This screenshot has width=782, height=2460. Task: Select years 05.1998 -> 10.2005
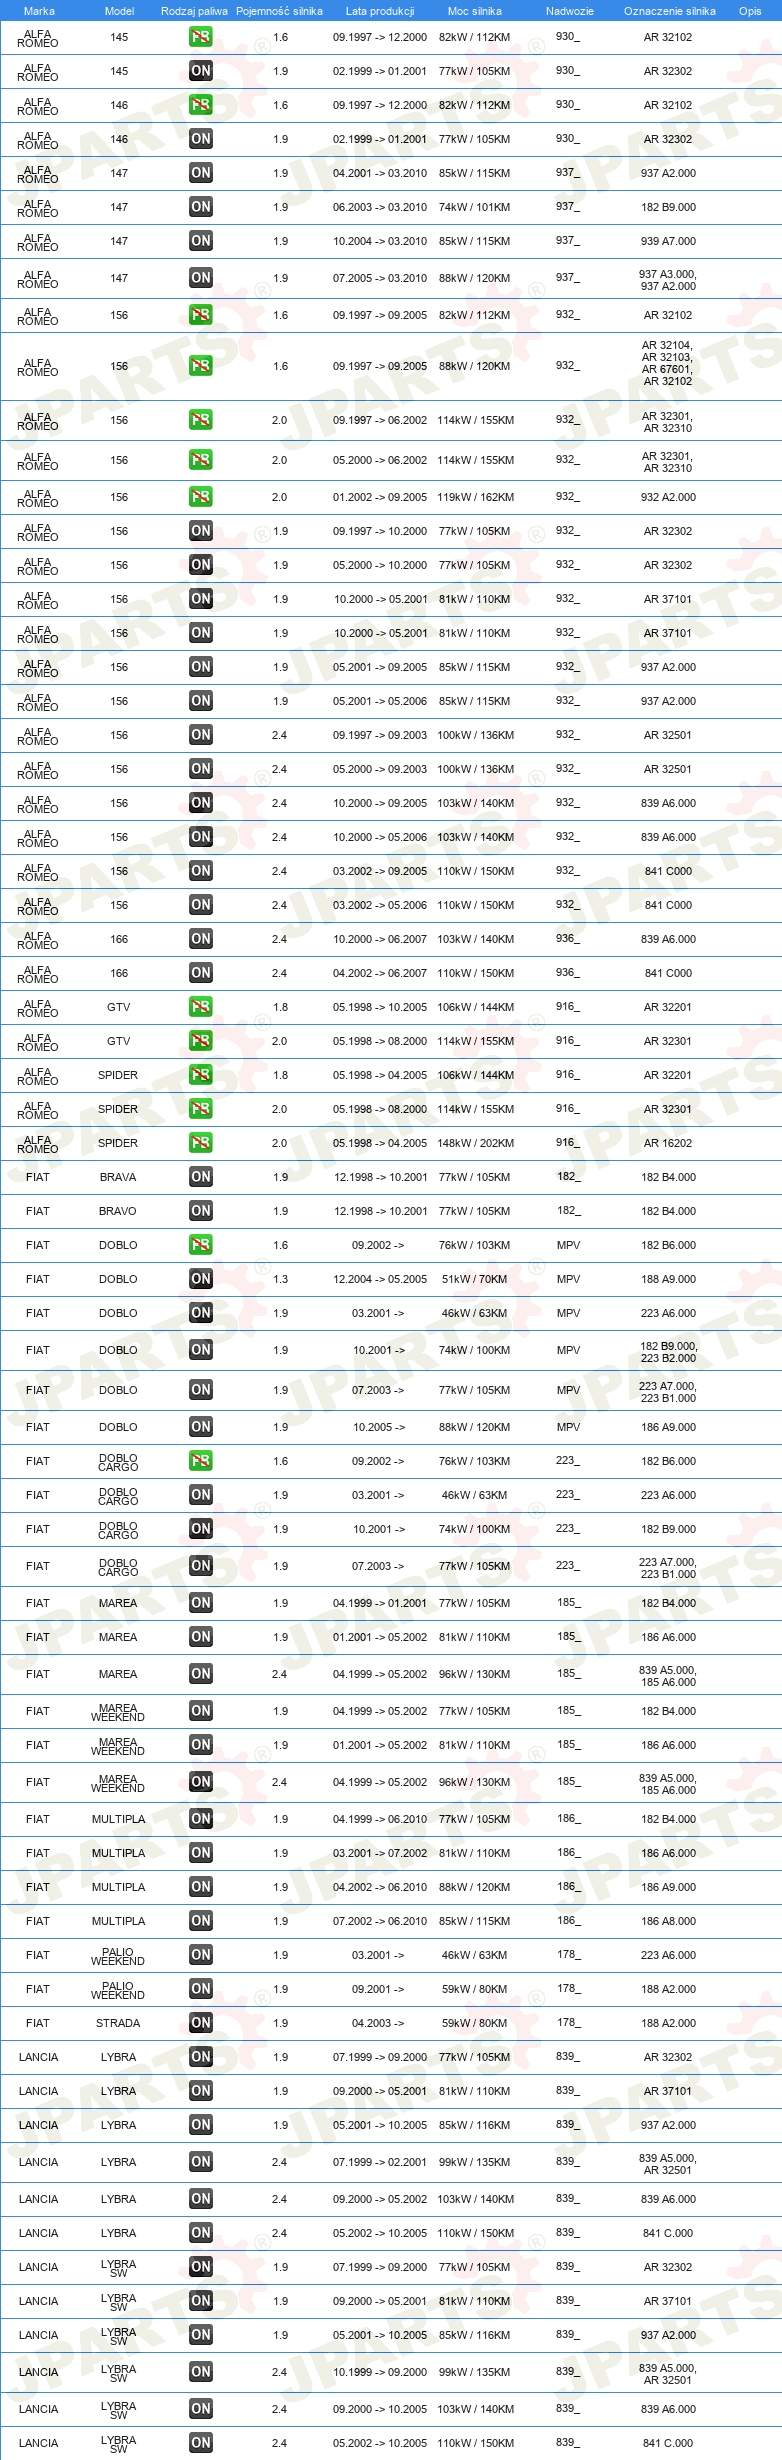click(x=380, y=1007)
